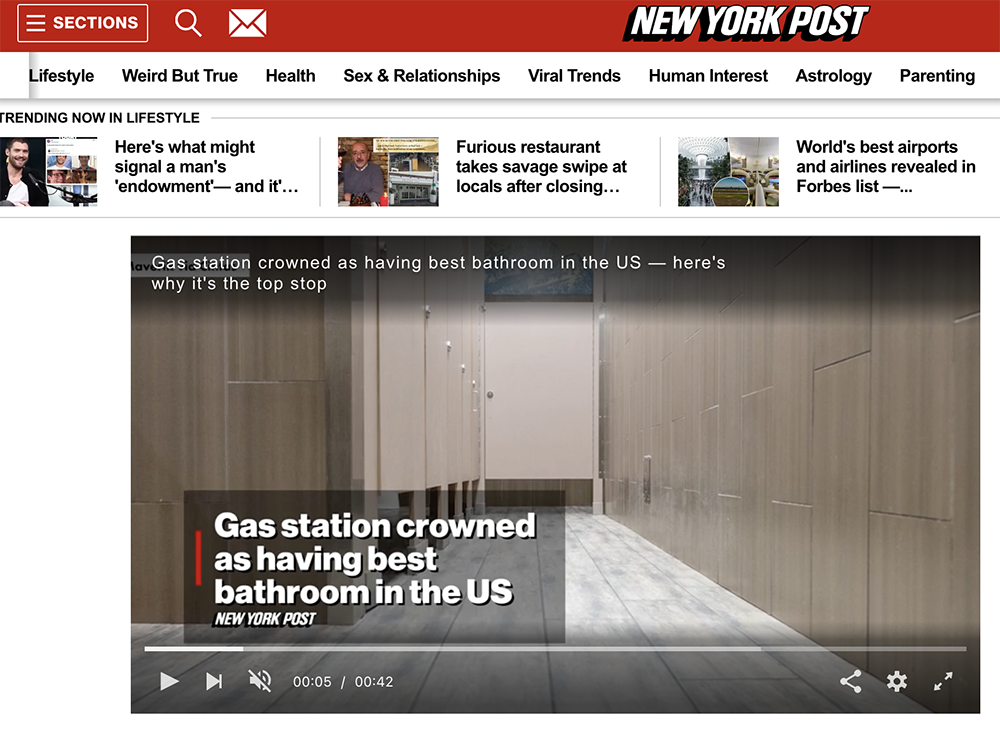Open World's best airports article
Screen dimensions: 1000x738
885,167
